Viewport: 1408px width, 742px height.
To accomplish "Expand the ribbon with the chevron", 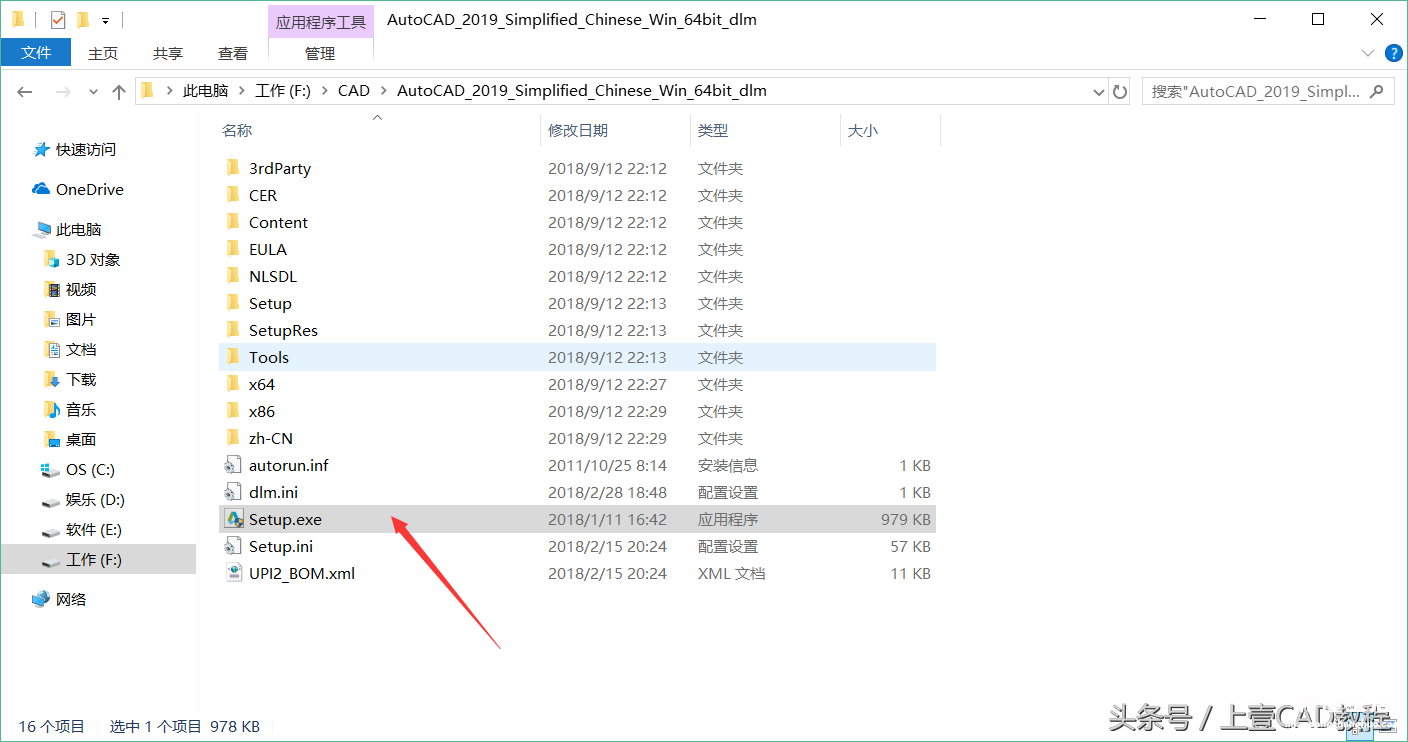I will (1368, 53).
